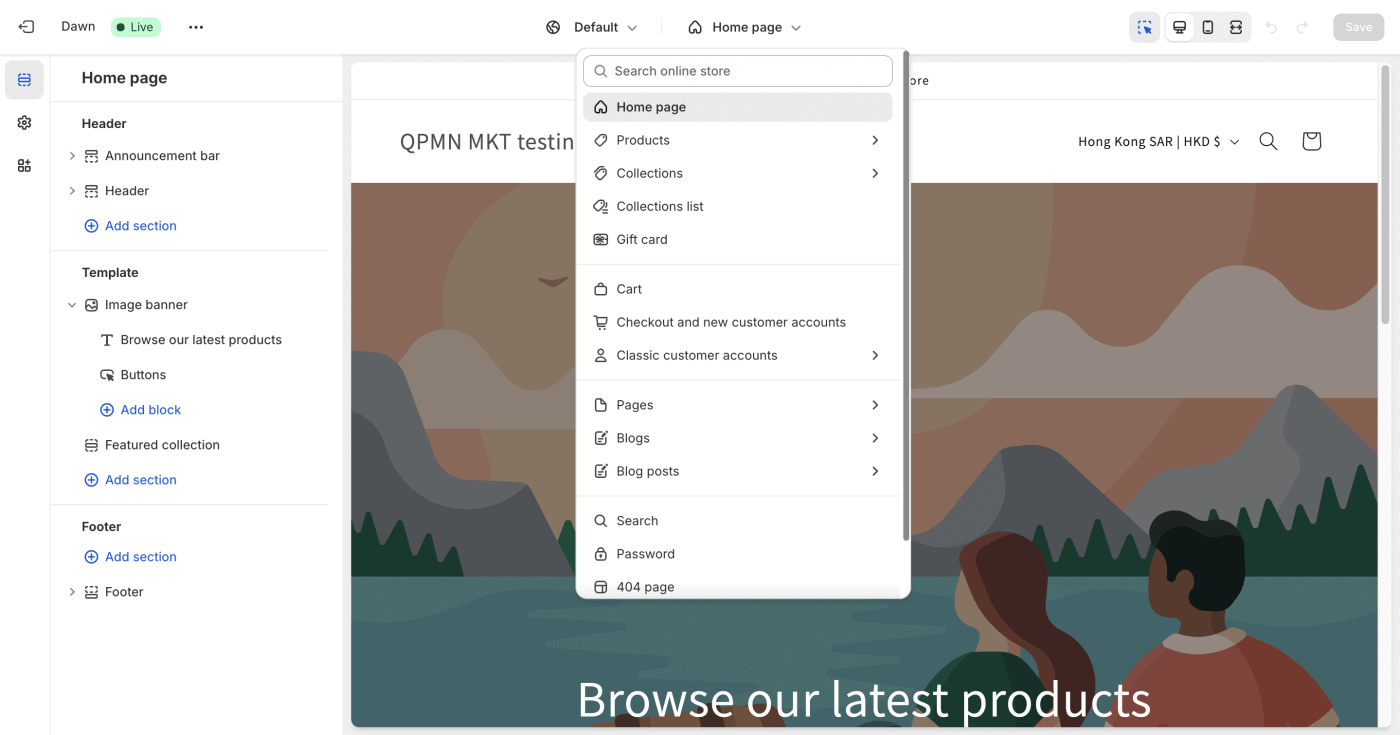The image size is (1400, 735).
Task: Click the template dropdown list scrollbar
Action: coord(906,300)
